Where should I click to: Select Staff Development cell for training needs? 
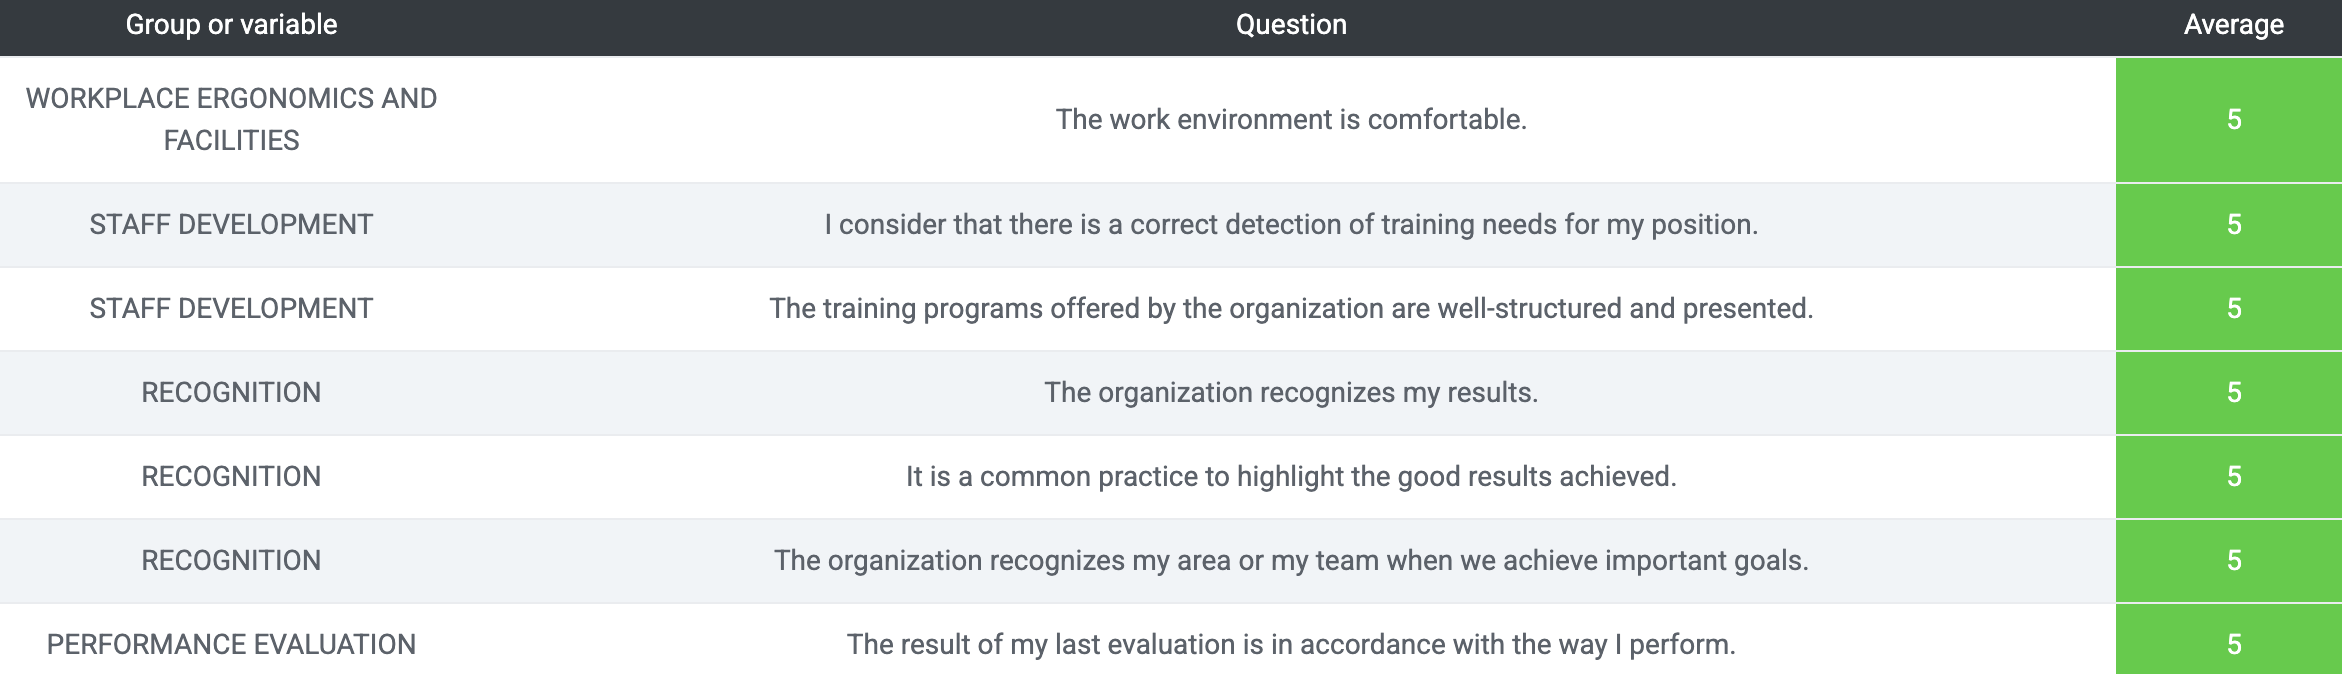point(231,224)
